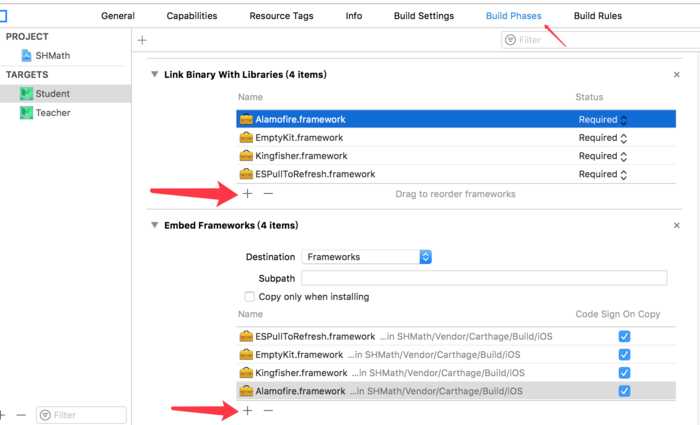Toggle Code Sign for ESPullToRefresh.framework
Screen dimensions: 700x425
coord(624,336)
